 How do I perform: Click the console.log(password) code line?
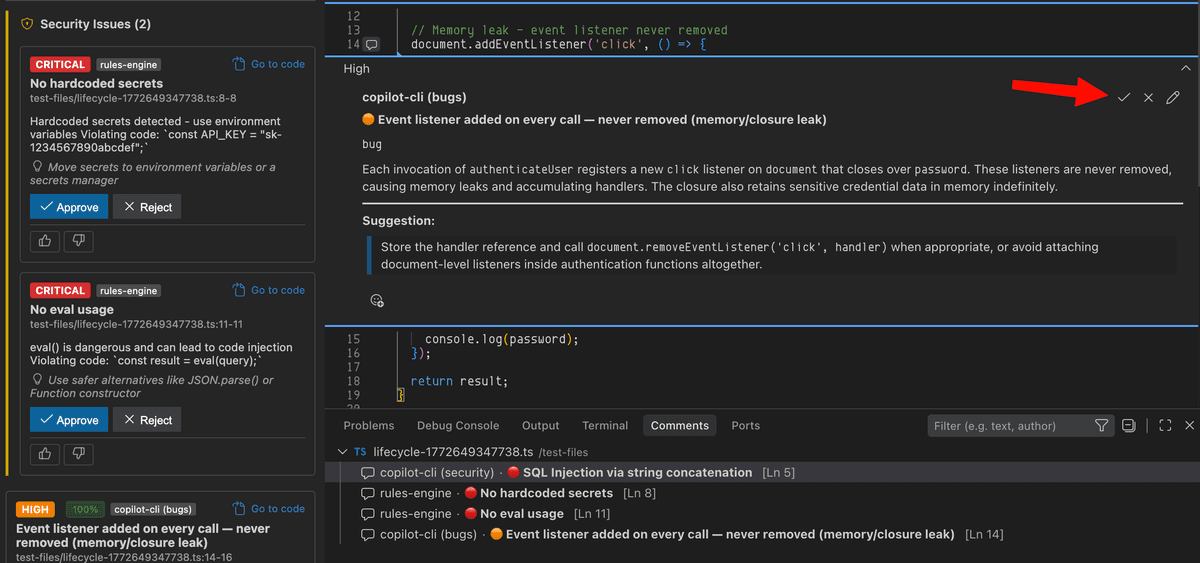click(502, 339)
